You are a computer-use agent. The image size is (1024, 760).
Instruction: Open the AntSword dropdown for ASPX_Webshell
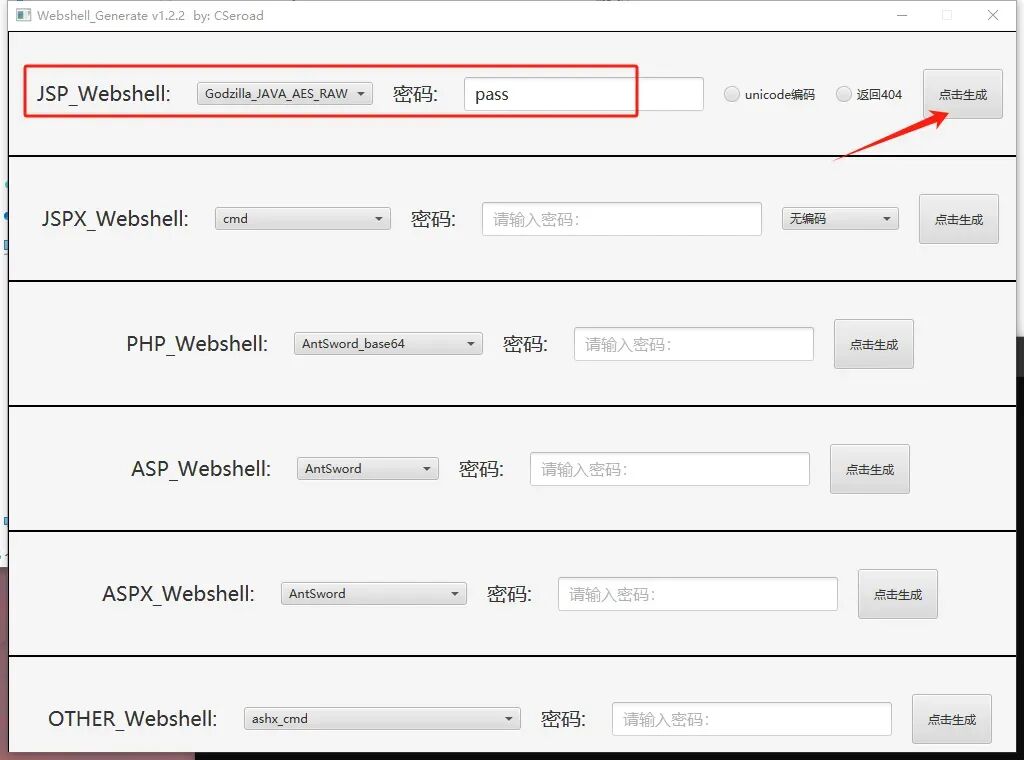[x=373, y=592]
